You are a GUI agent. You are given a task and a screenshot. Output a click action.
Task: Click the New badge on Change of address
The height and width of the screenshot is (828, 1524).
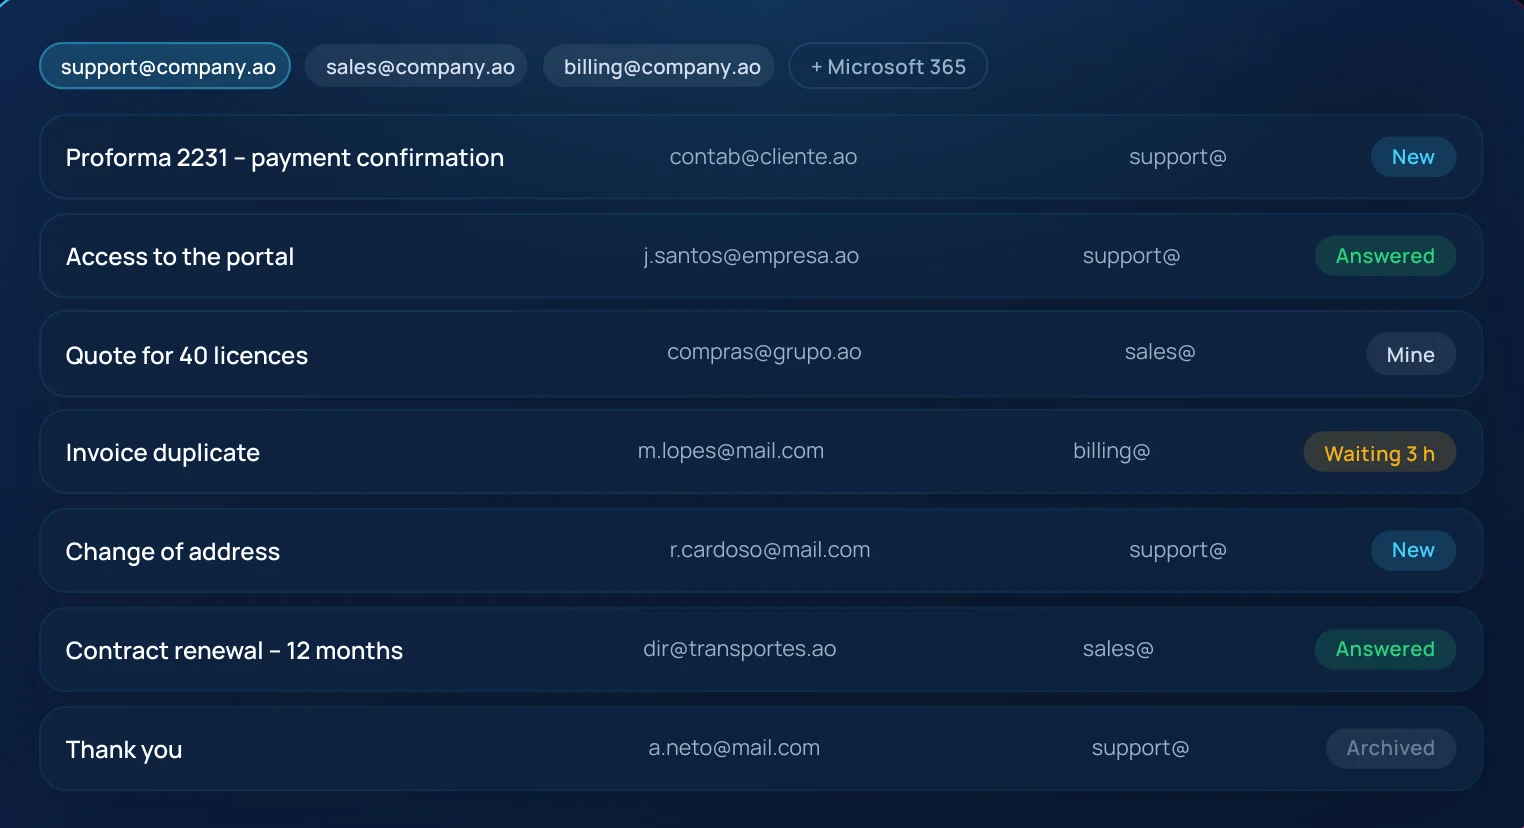(1413, 550)
